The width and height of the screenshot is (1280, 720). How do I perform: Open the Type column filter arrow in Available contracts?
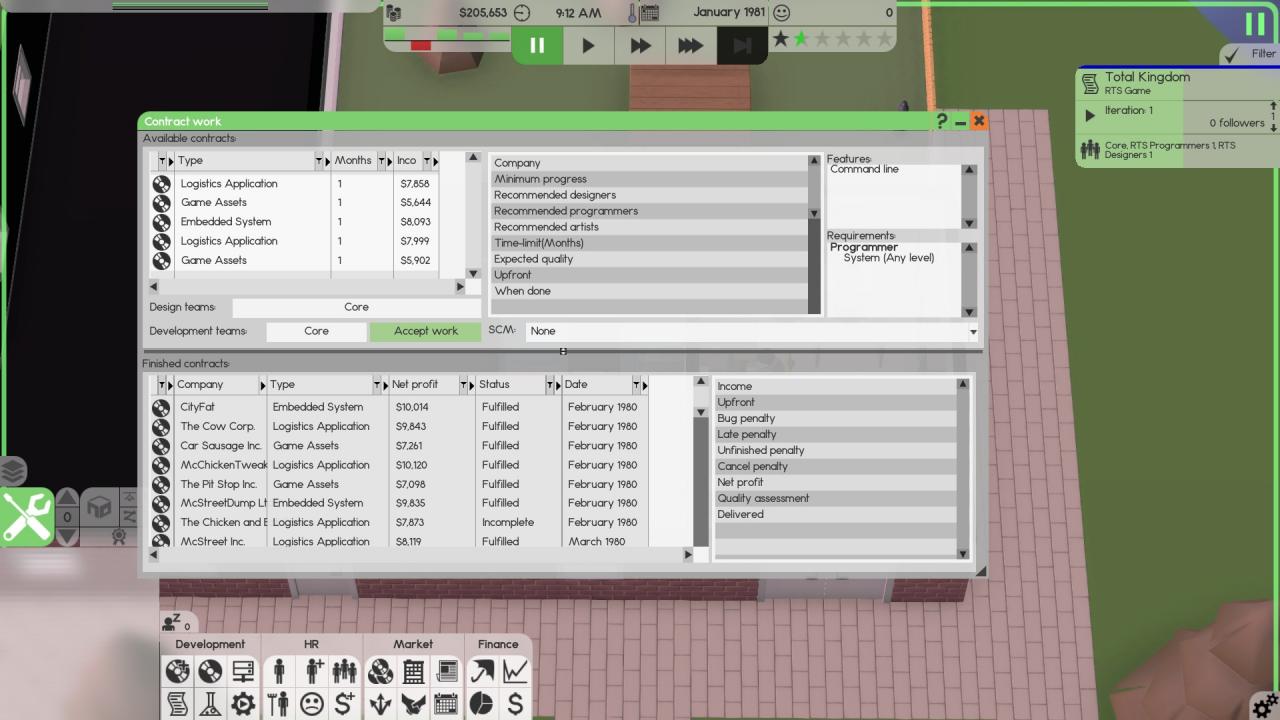(x=319, y=161)
